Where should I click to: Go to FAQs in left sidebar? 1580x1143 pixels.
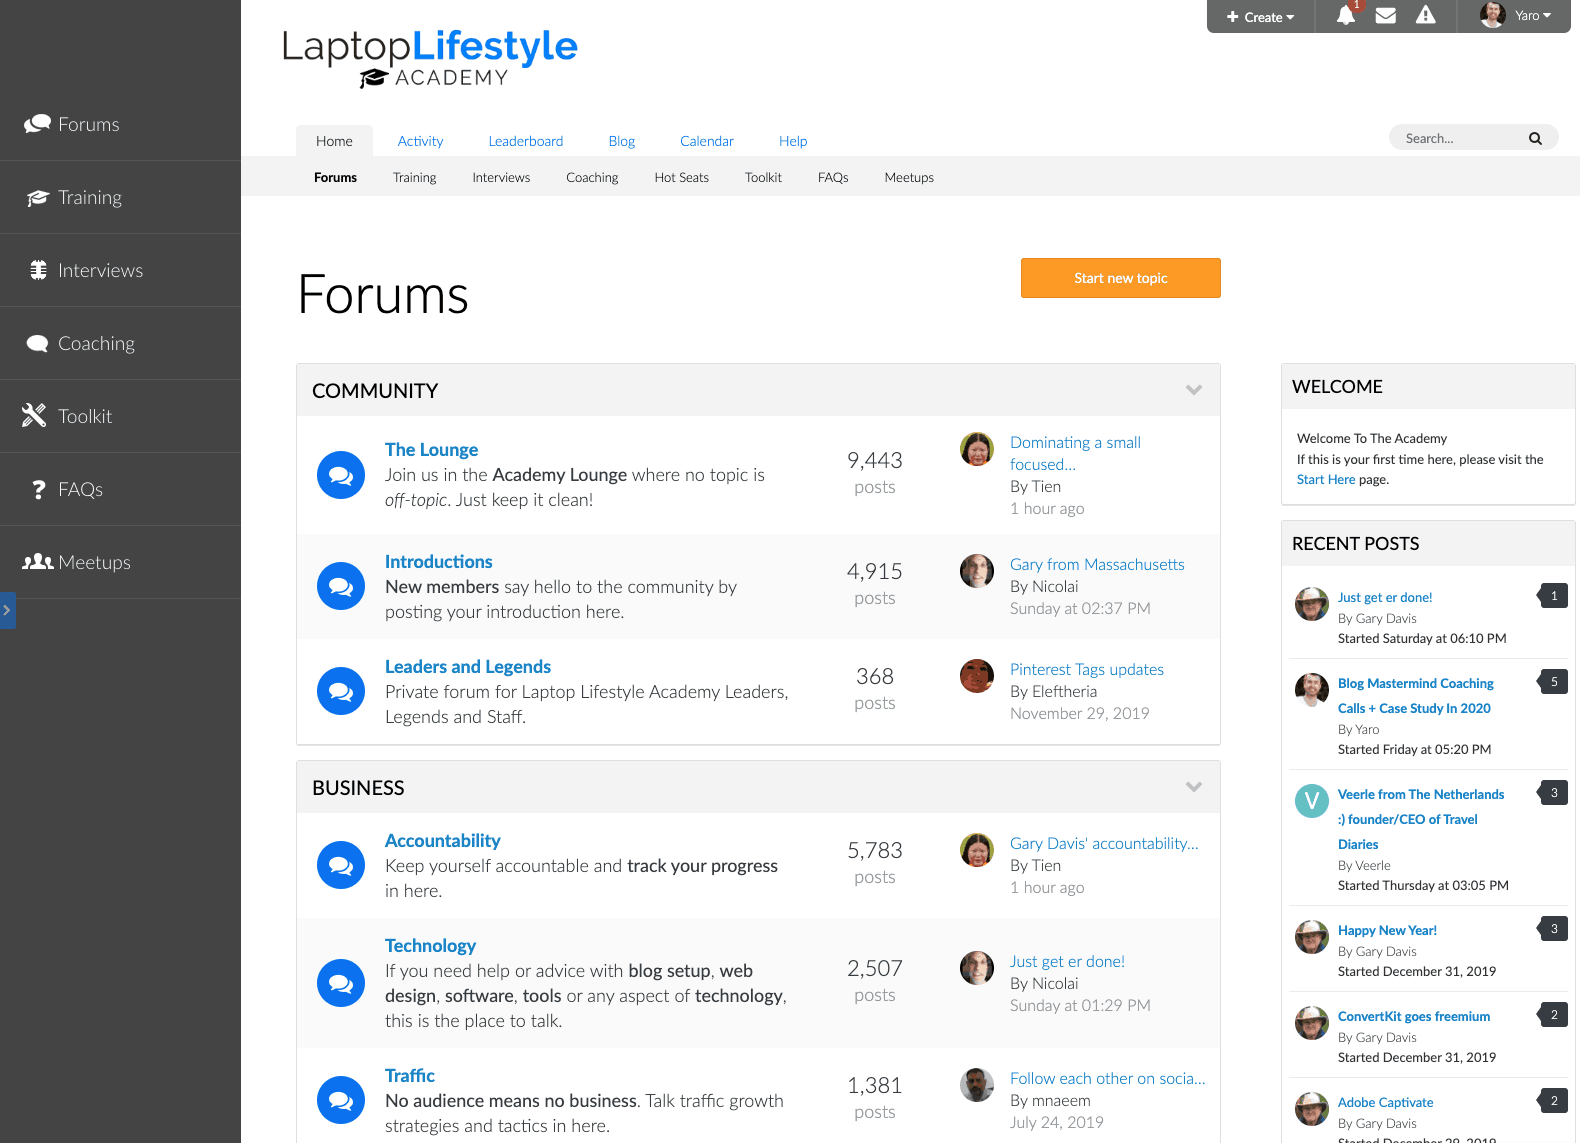tap(120, 489)
